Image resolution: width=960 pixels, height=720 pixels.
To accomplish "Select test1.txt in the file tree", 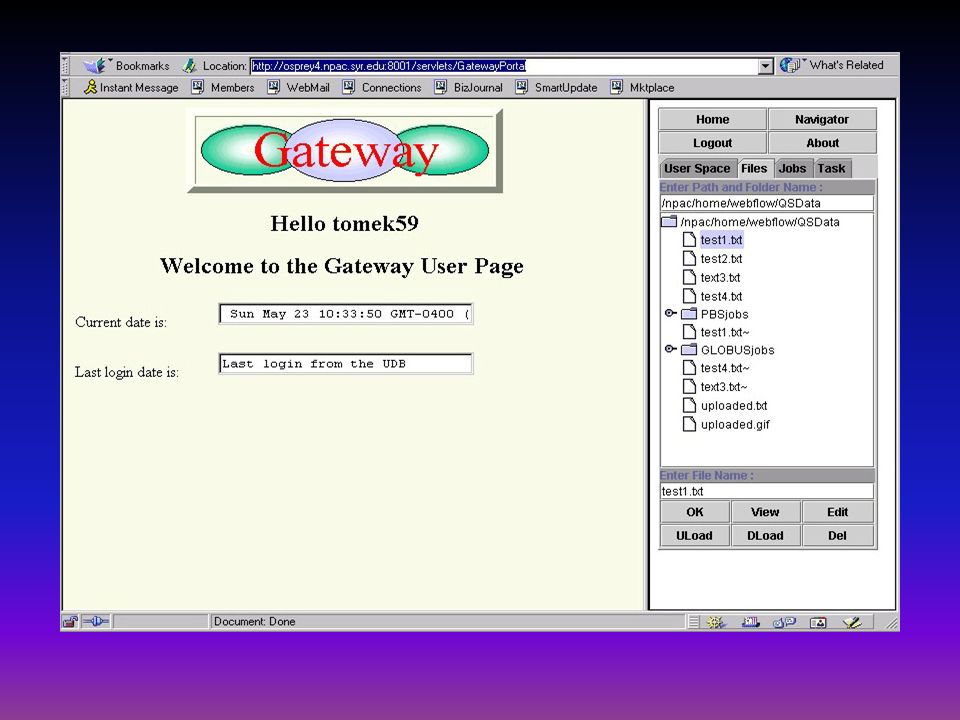I will click(x=721, y=239).
